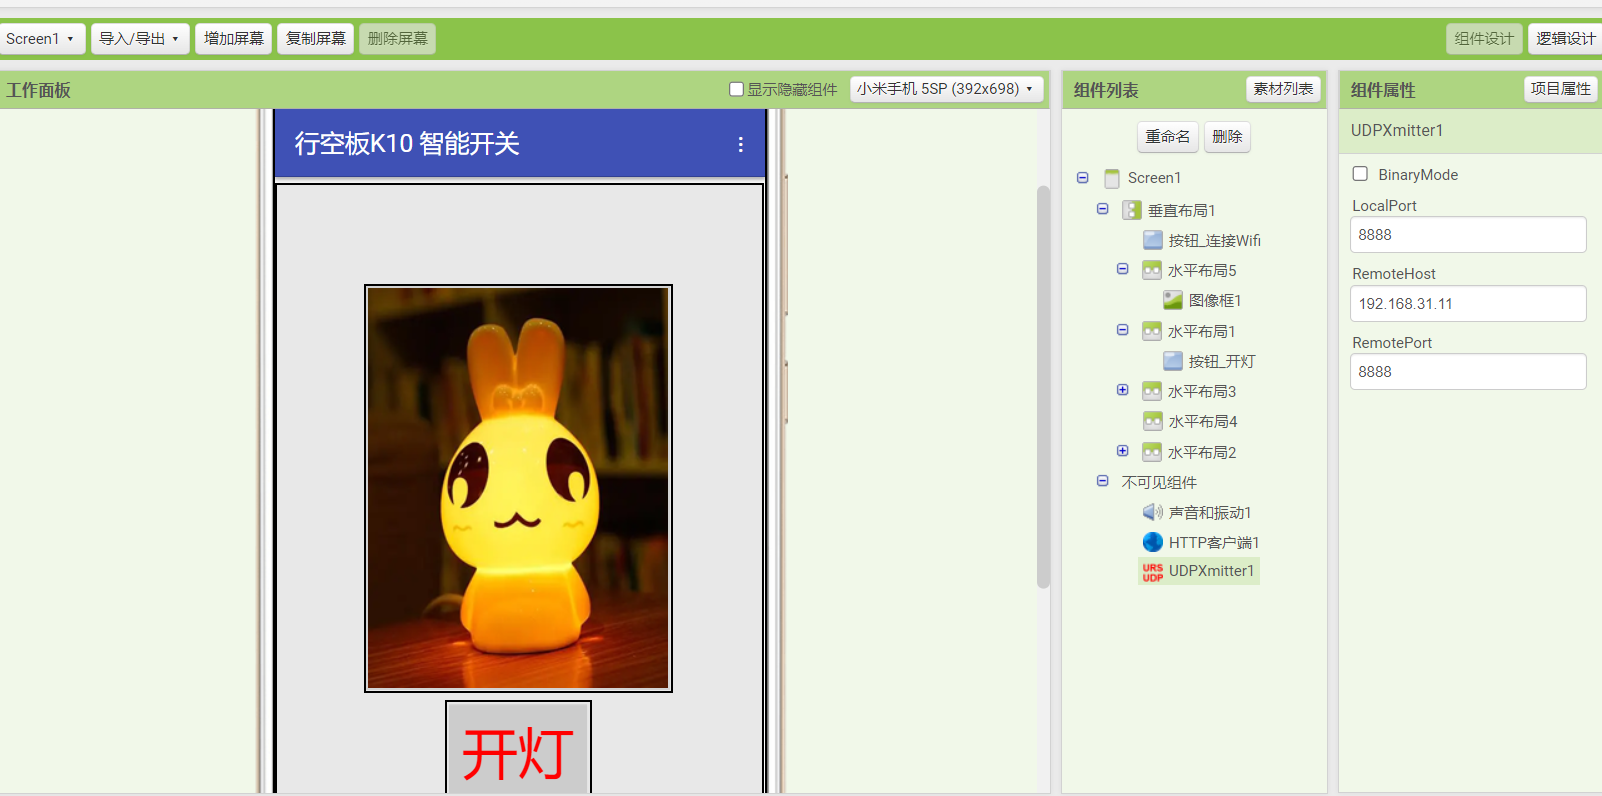Click the 水平布局2 layout icon
The image size is (1602, 796).
(1152, 452)
